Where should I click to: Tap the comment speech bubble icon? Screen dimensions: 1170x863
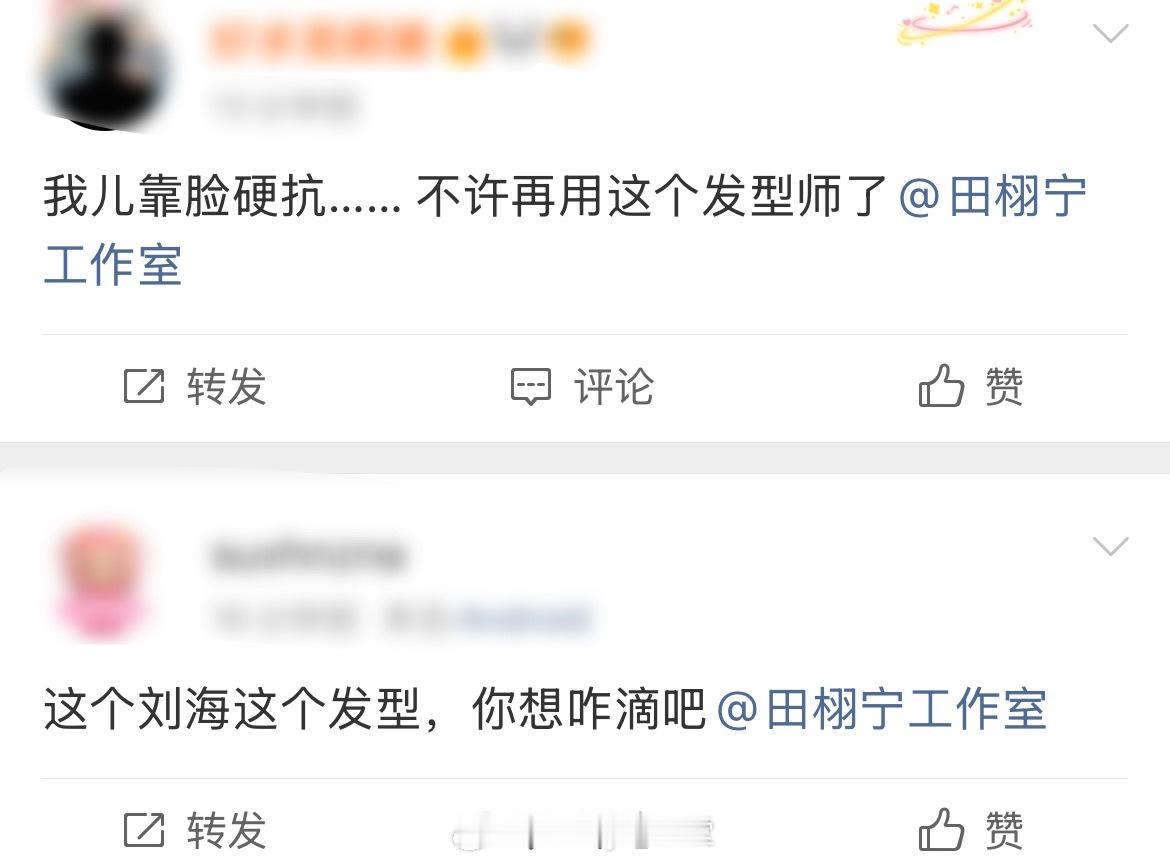[531, 386]
